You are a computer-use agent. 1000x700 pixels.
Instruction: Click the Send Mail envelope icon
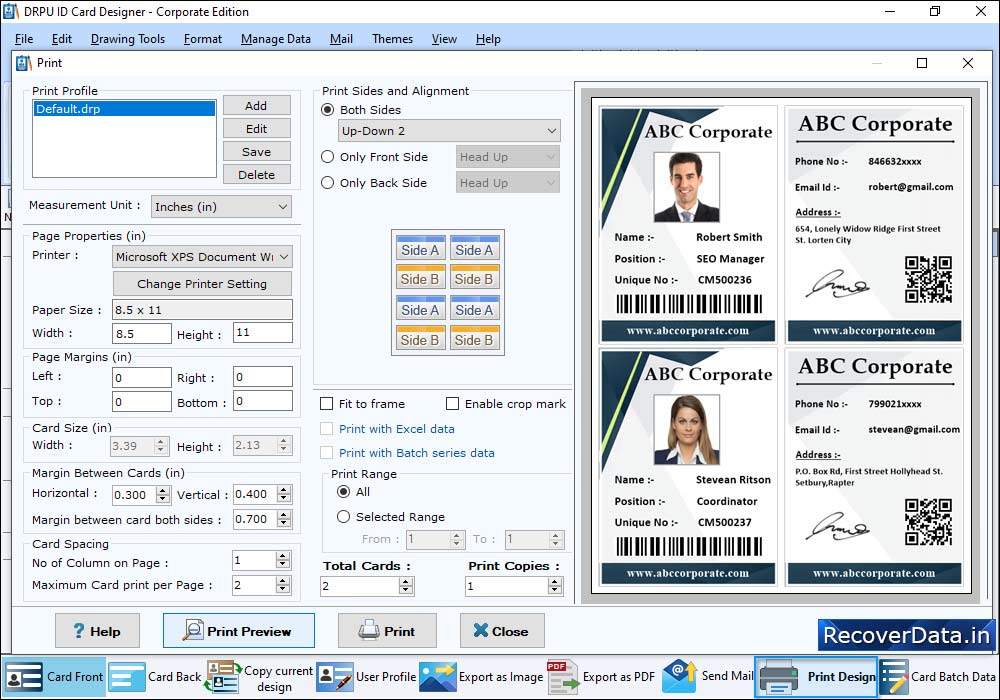[x=679, y=676]
